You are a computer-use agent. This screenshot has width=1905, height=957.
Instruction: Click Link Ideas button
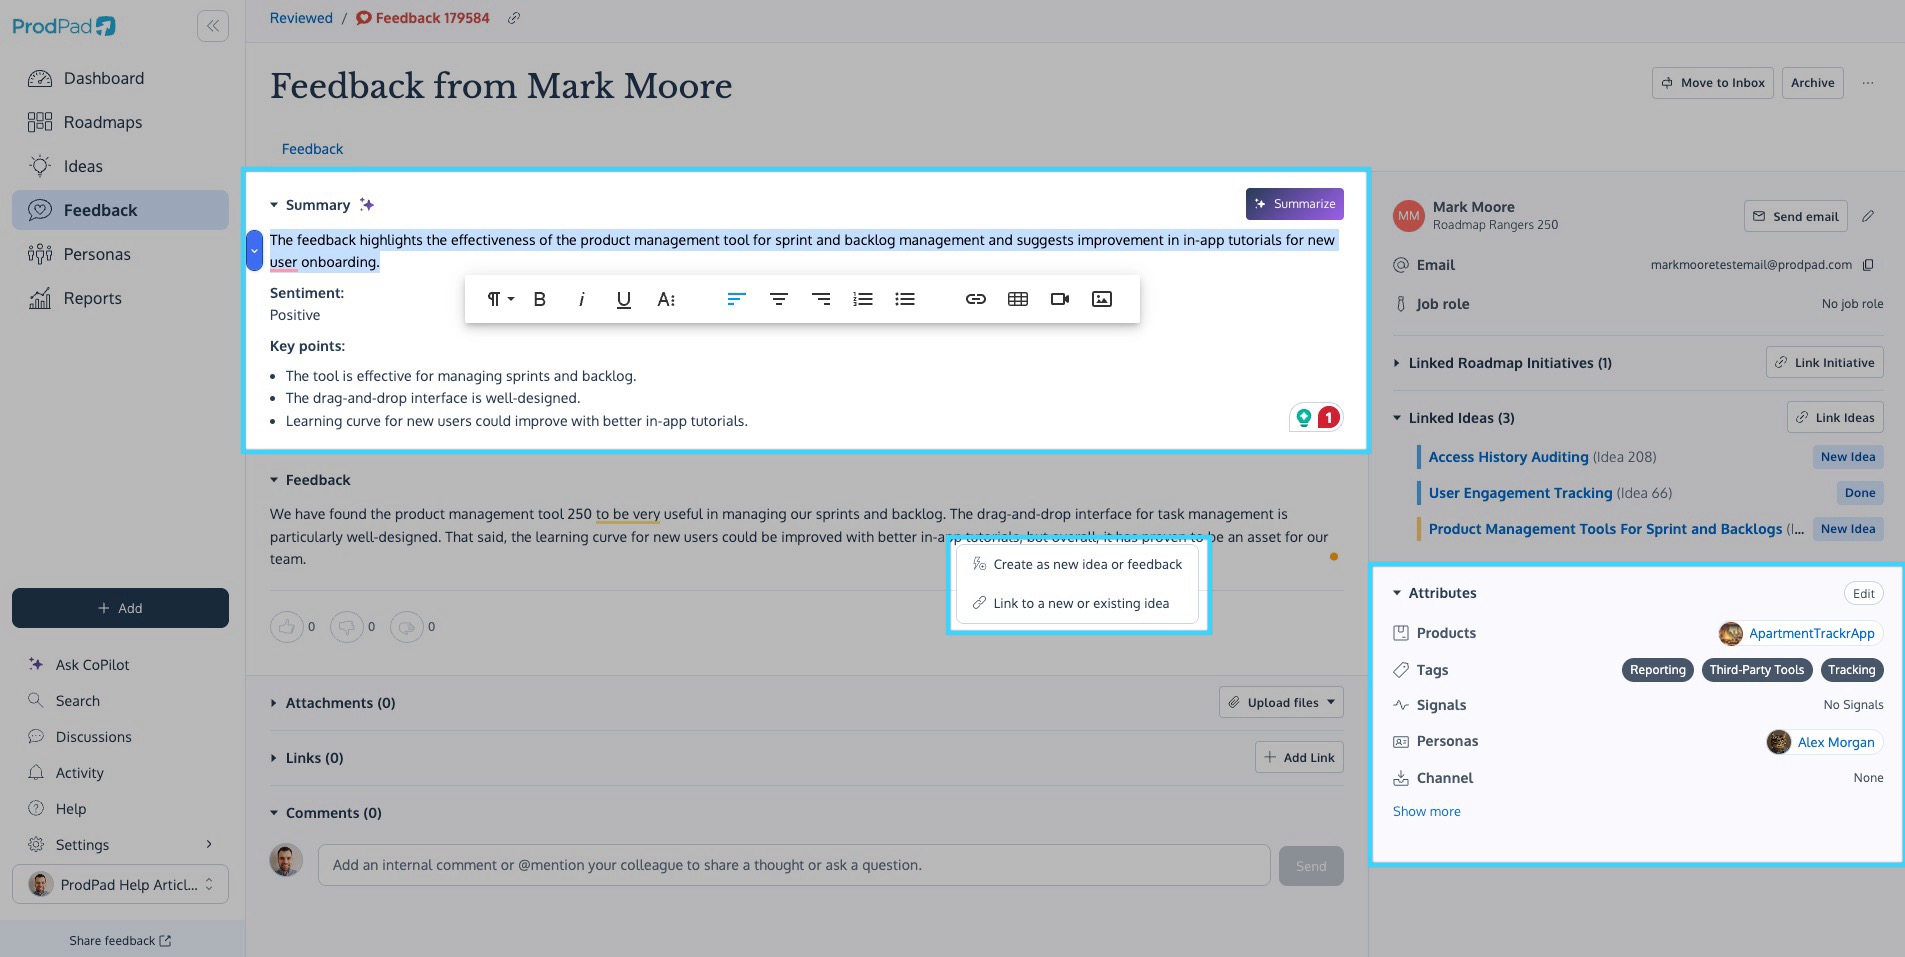tap(1835, 417)
